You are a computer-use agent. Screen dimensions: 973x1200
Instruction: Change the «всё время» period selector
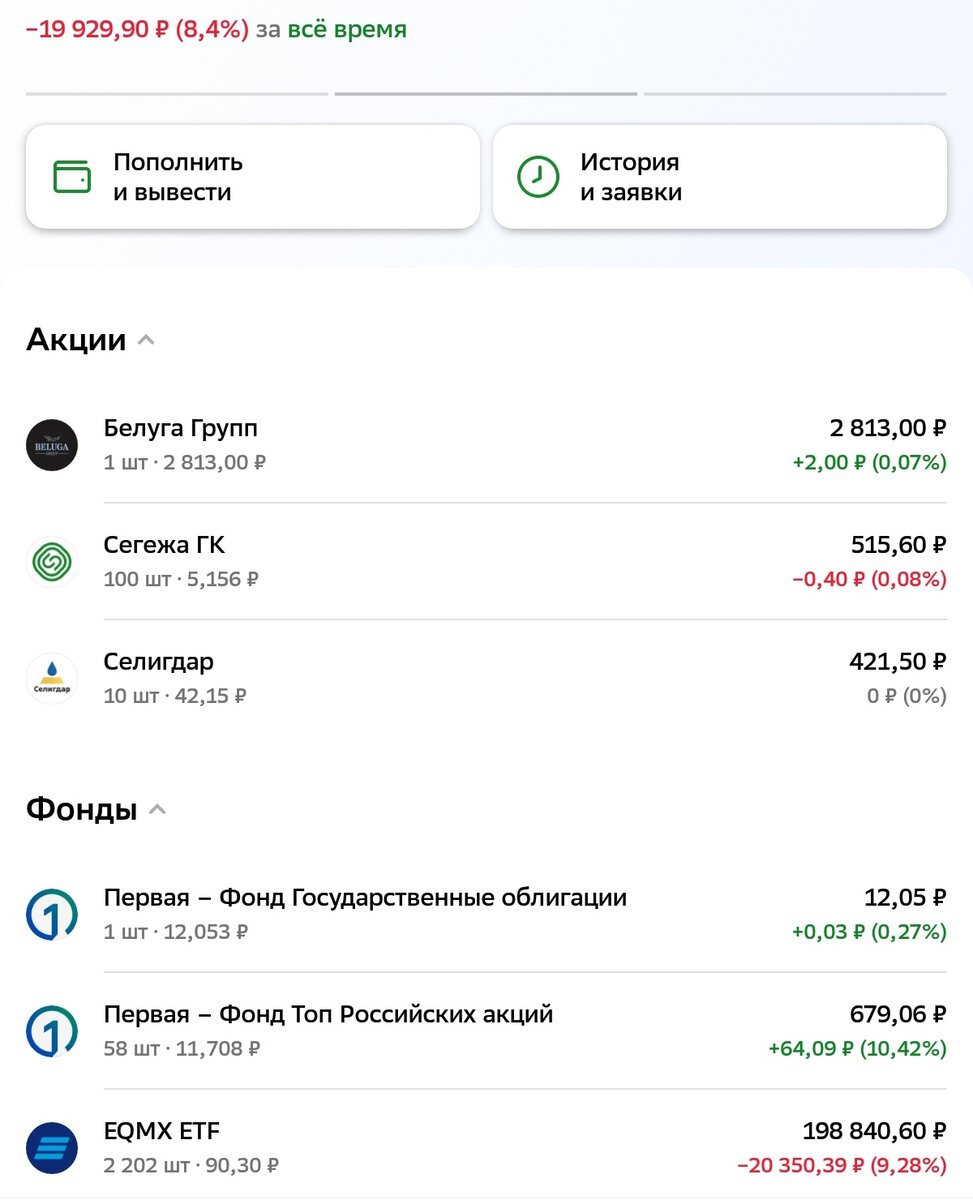click(347, 30)
